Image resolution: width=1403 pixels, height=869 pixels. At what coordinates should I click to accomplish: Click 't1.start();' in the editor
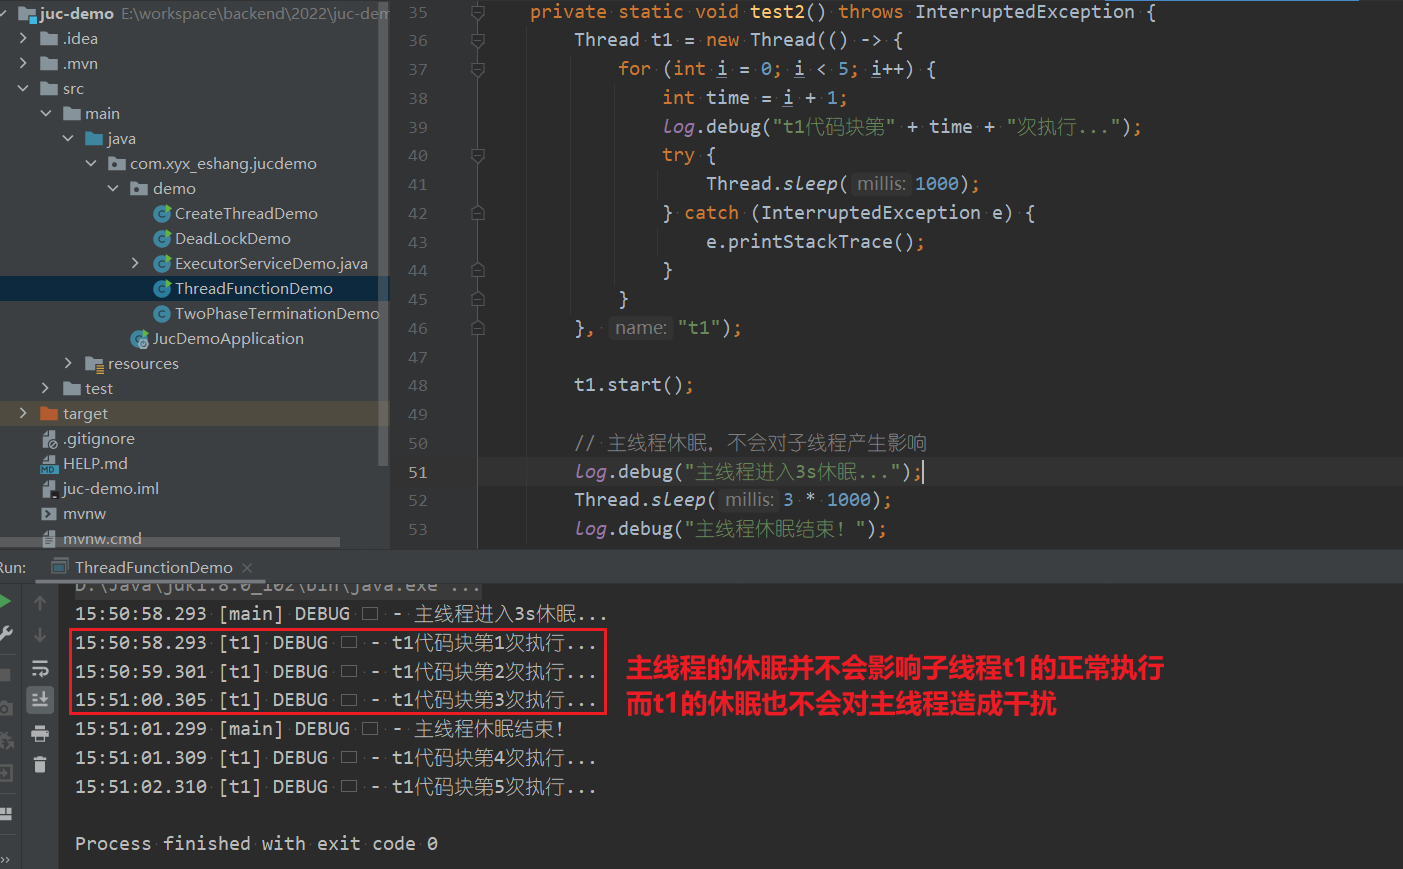633,385
